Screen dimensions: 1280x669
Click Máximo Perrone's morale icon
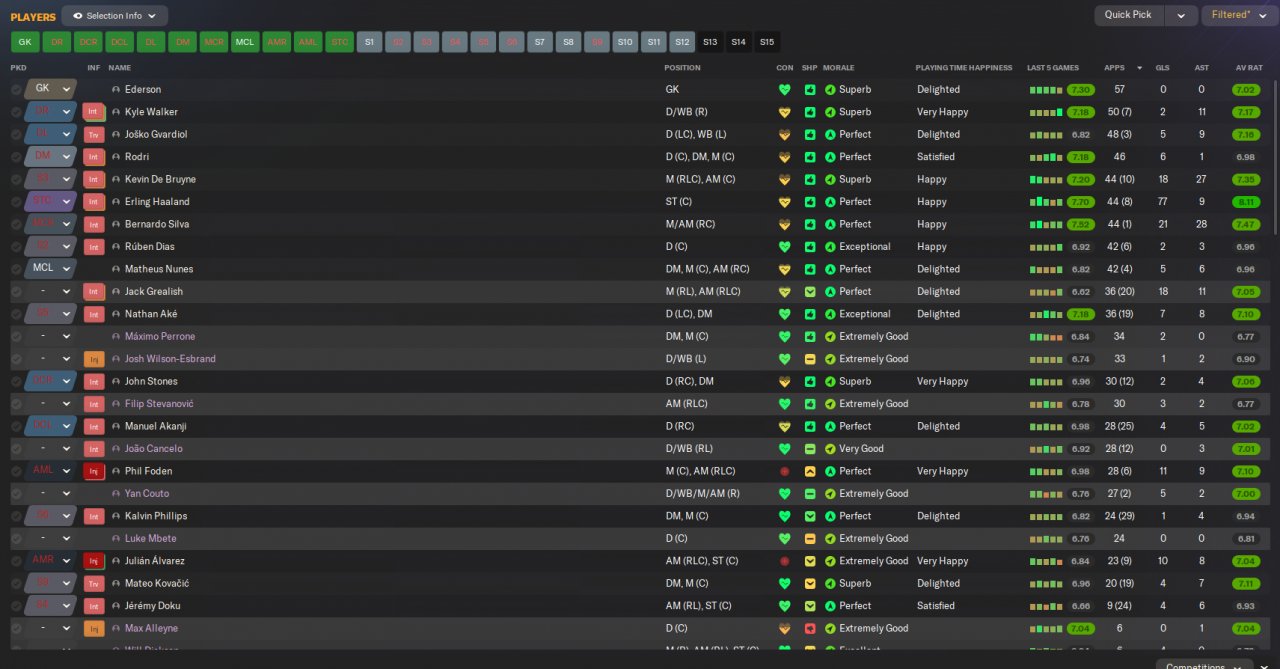(x=830, y=336)
